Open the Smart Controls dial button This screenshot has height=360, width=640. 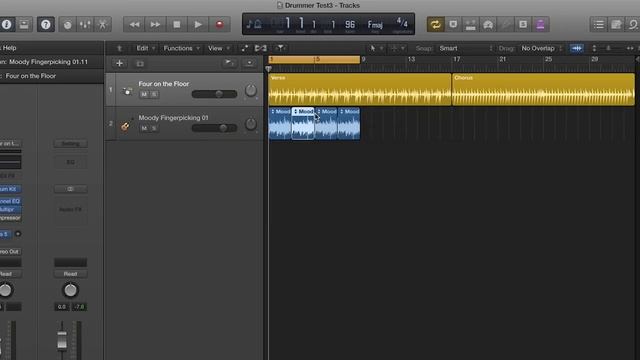click(68, 24)
